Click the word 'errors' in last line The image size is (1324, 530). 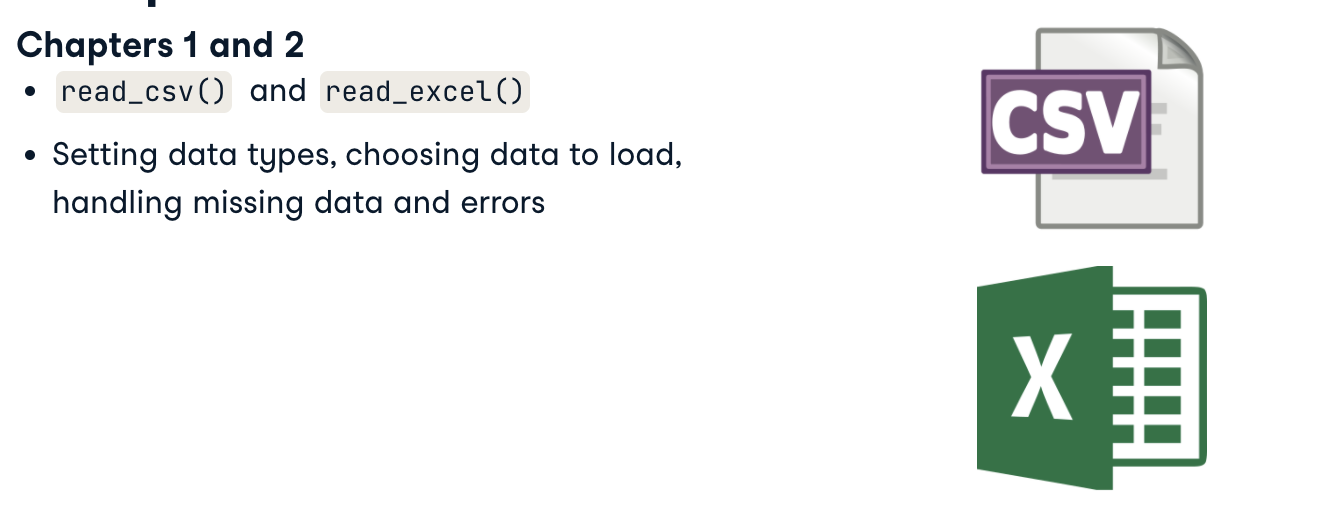coord(503,203)
